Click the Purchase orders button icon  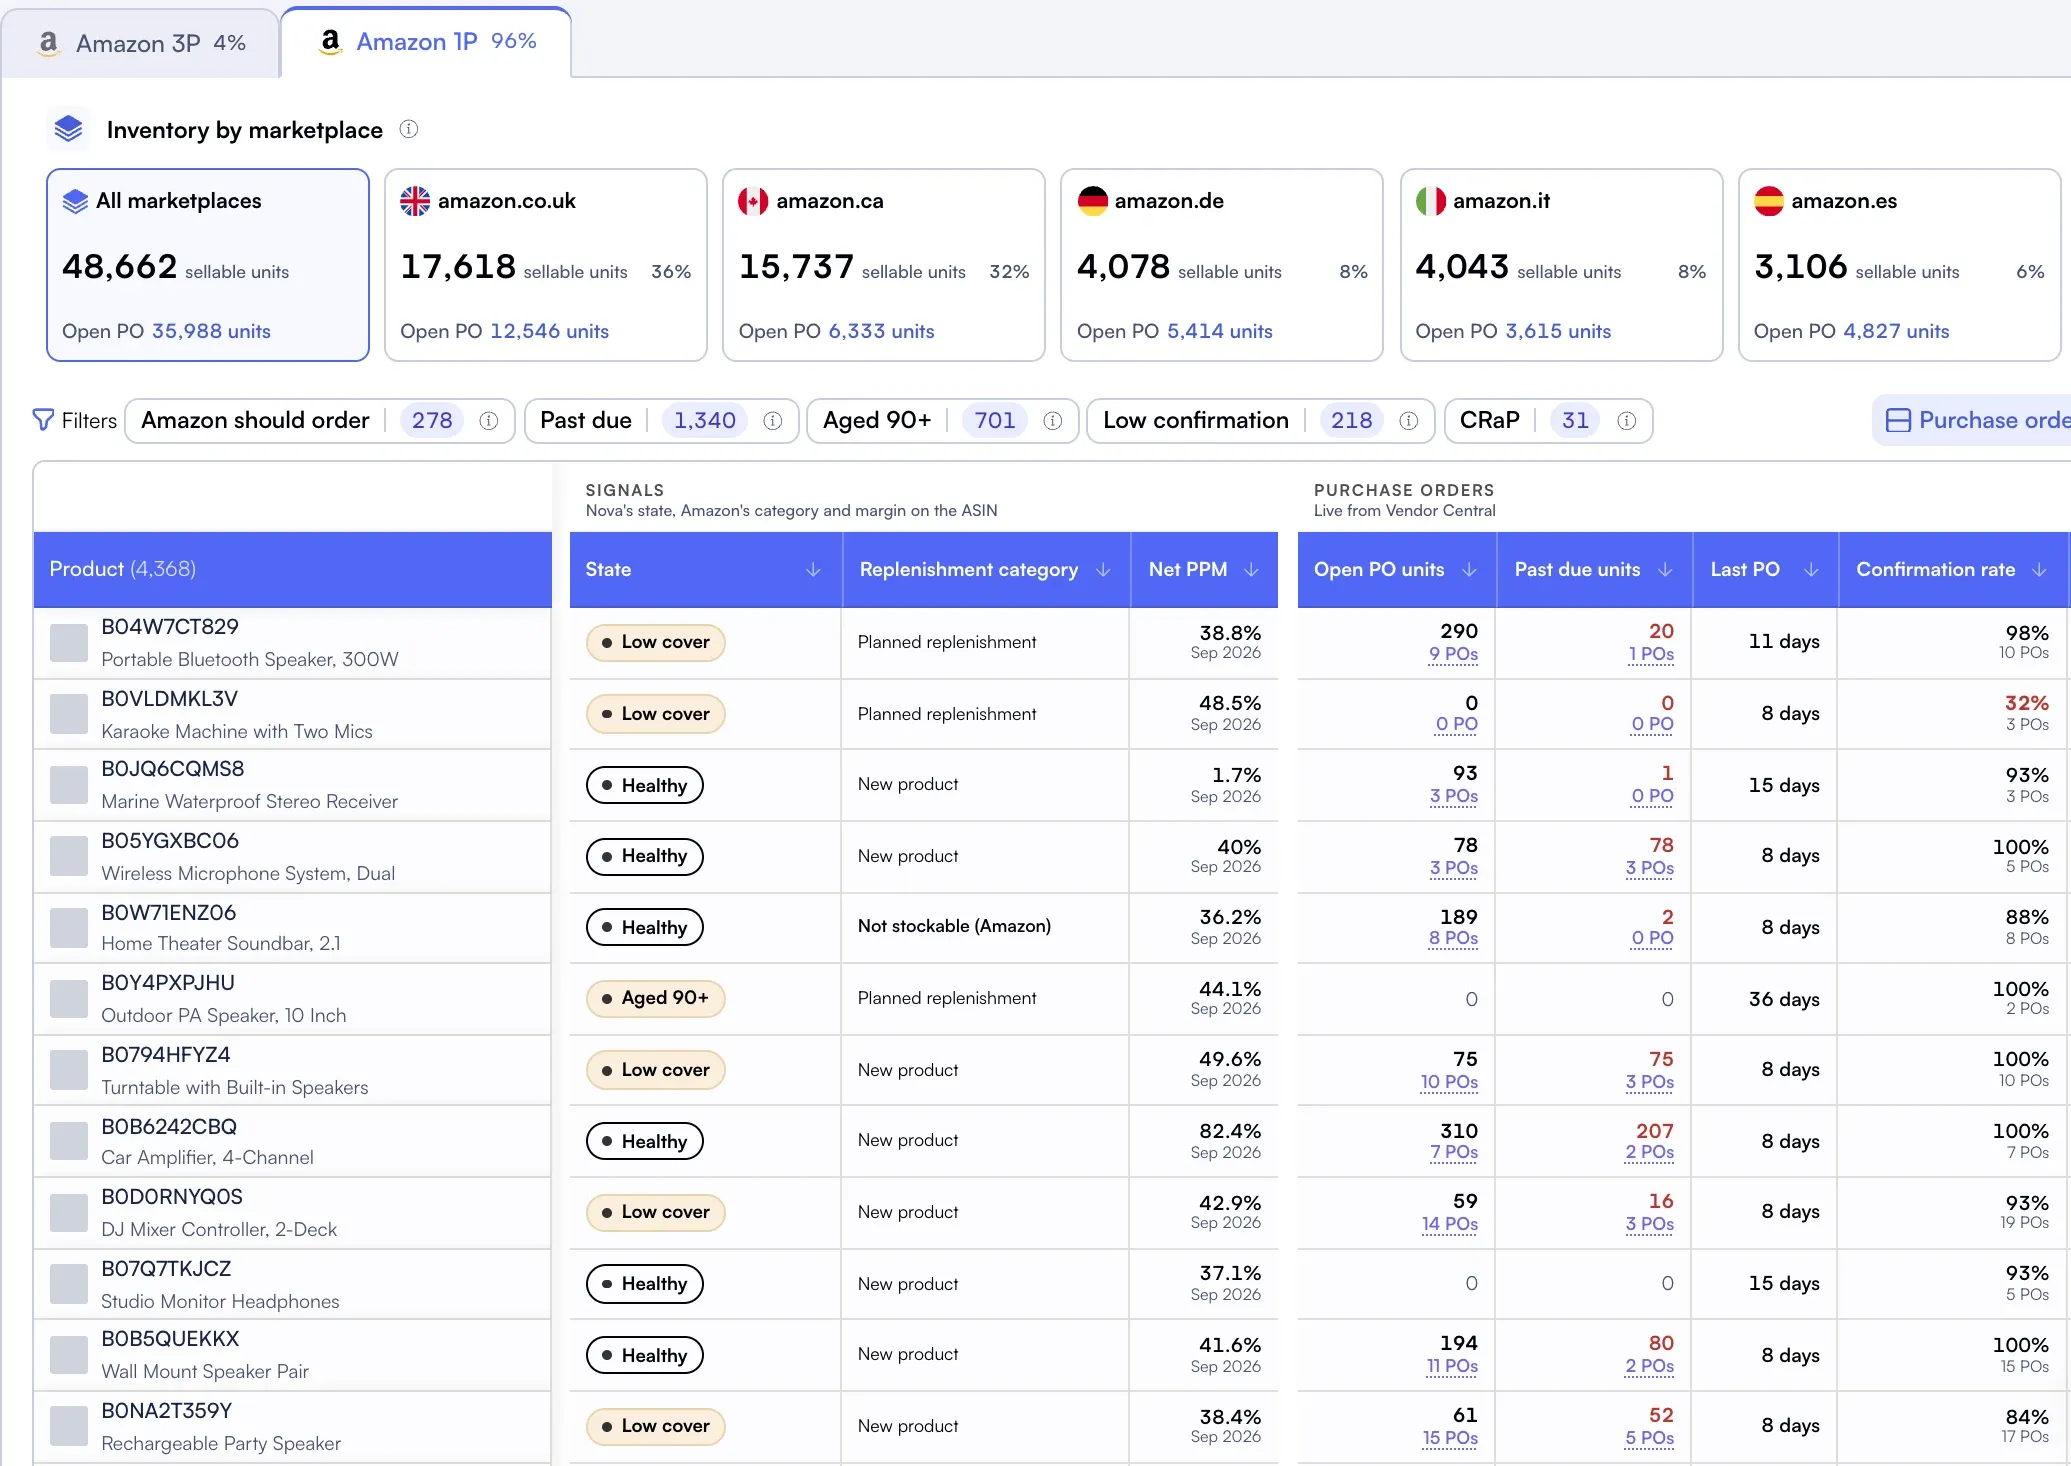point(1898,421)
